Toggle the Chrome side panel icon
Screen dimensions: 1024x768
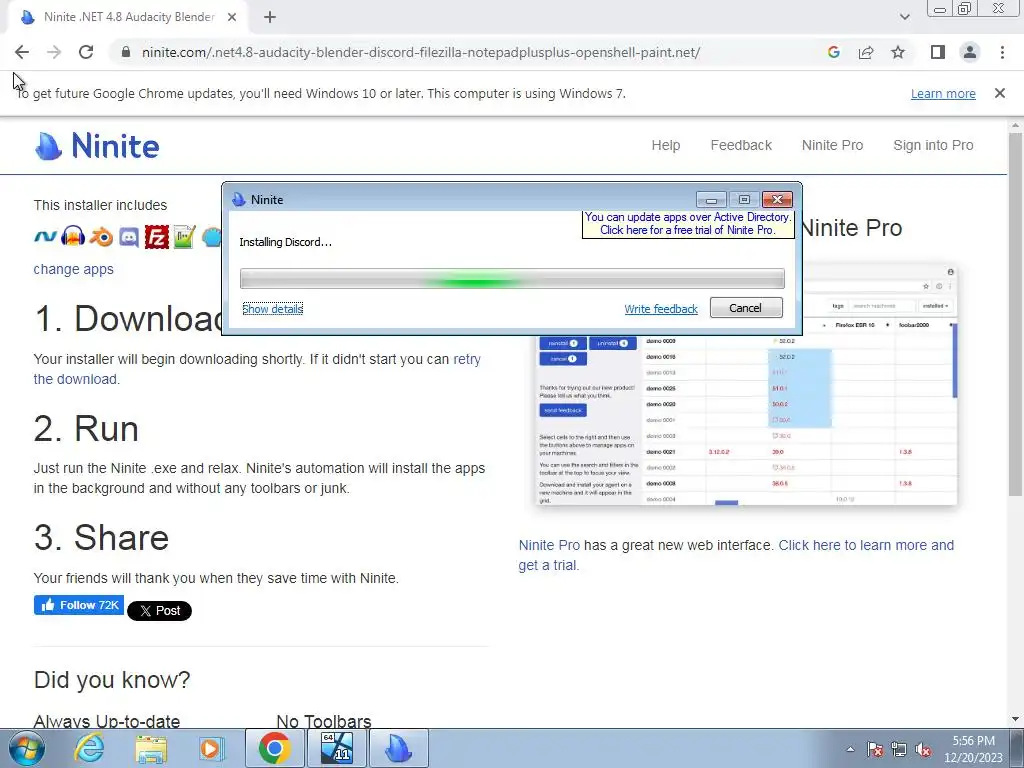tap(938, 52)
